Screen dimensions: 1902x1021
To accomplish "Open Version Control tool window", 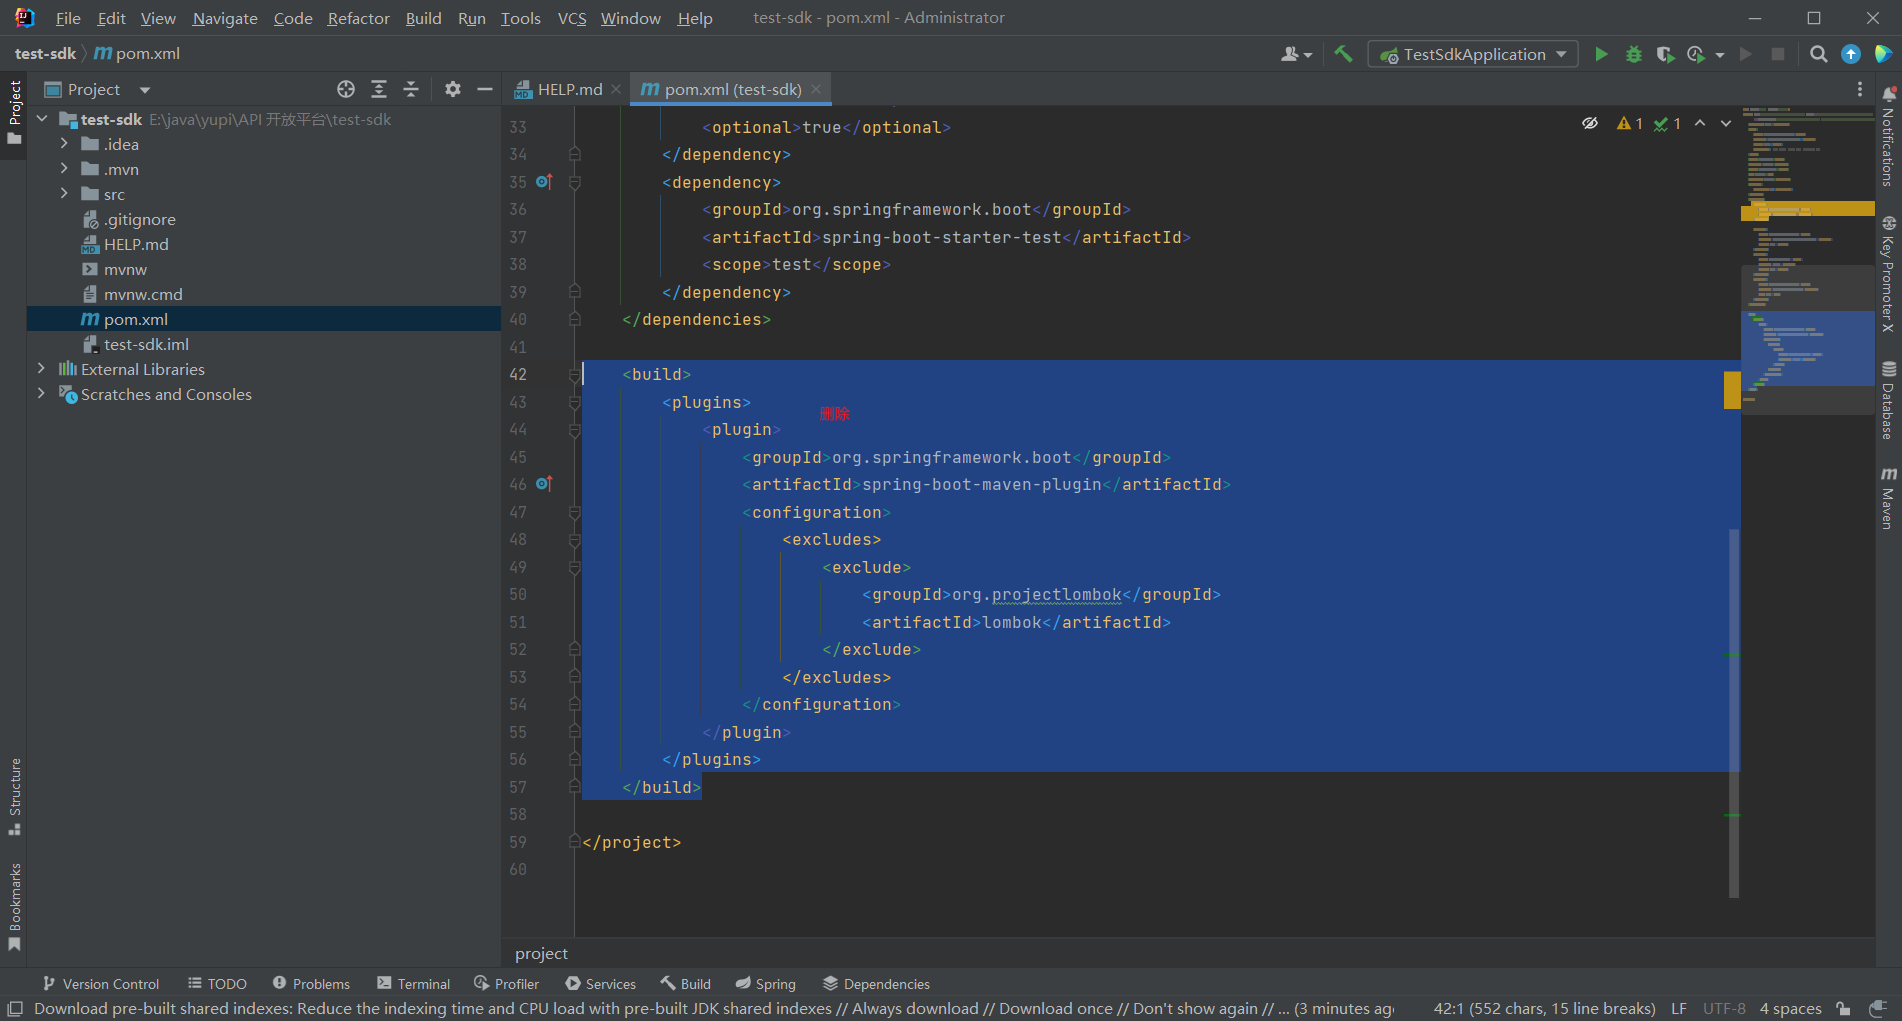I will tap(100, 984).
